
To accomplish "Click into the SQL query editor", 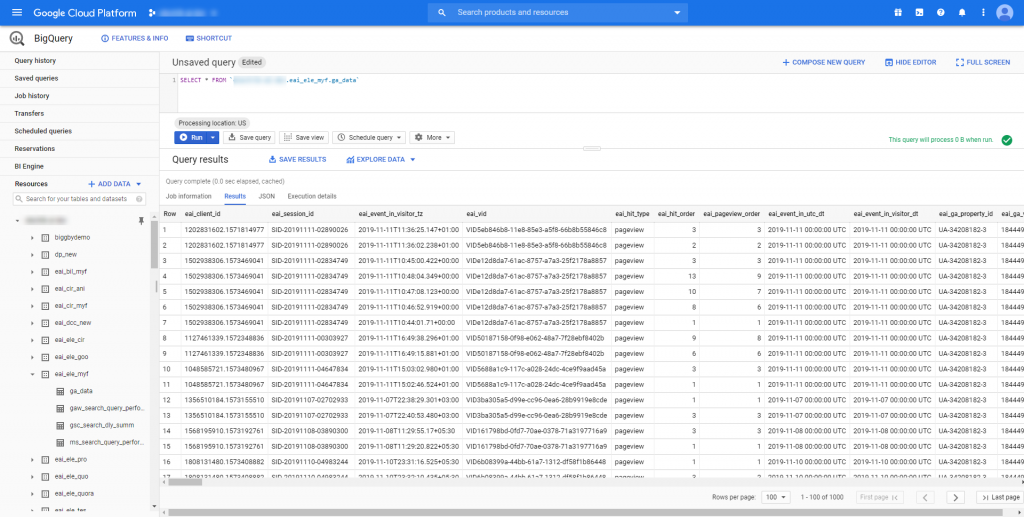I will (600, 93).
